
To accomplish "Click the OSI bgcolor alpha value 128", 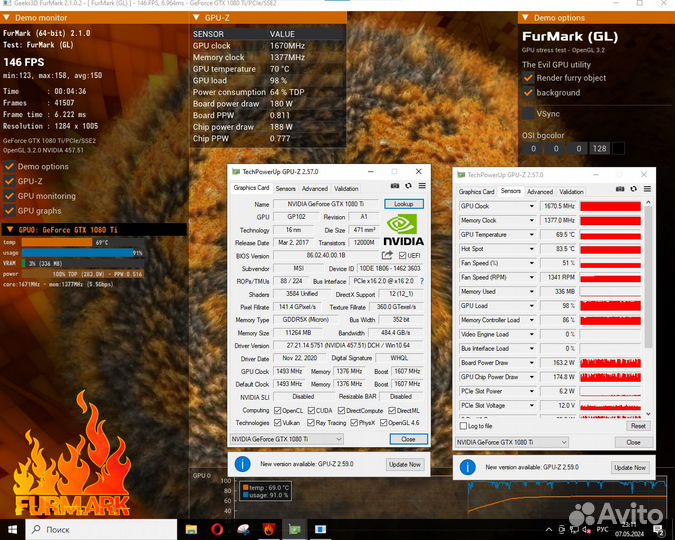I will point(599,149).
